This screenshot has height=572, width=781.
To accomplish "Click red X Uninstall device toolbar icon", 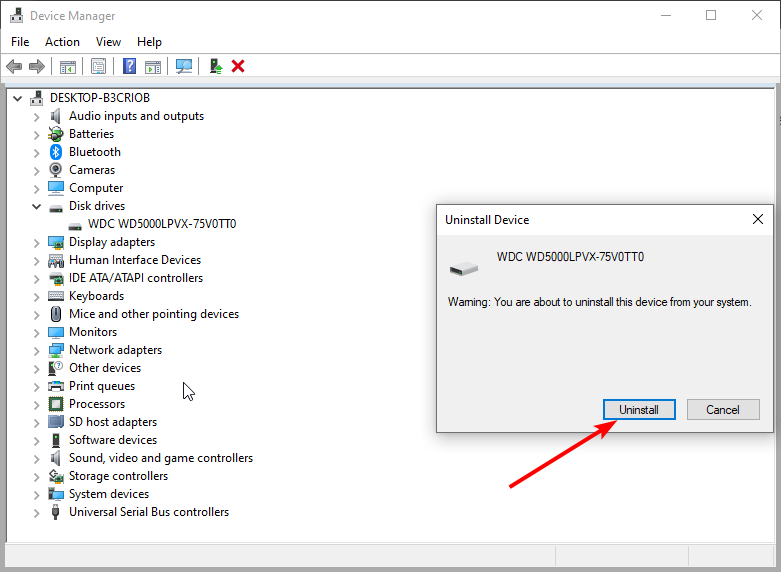I will pos(238,66).
